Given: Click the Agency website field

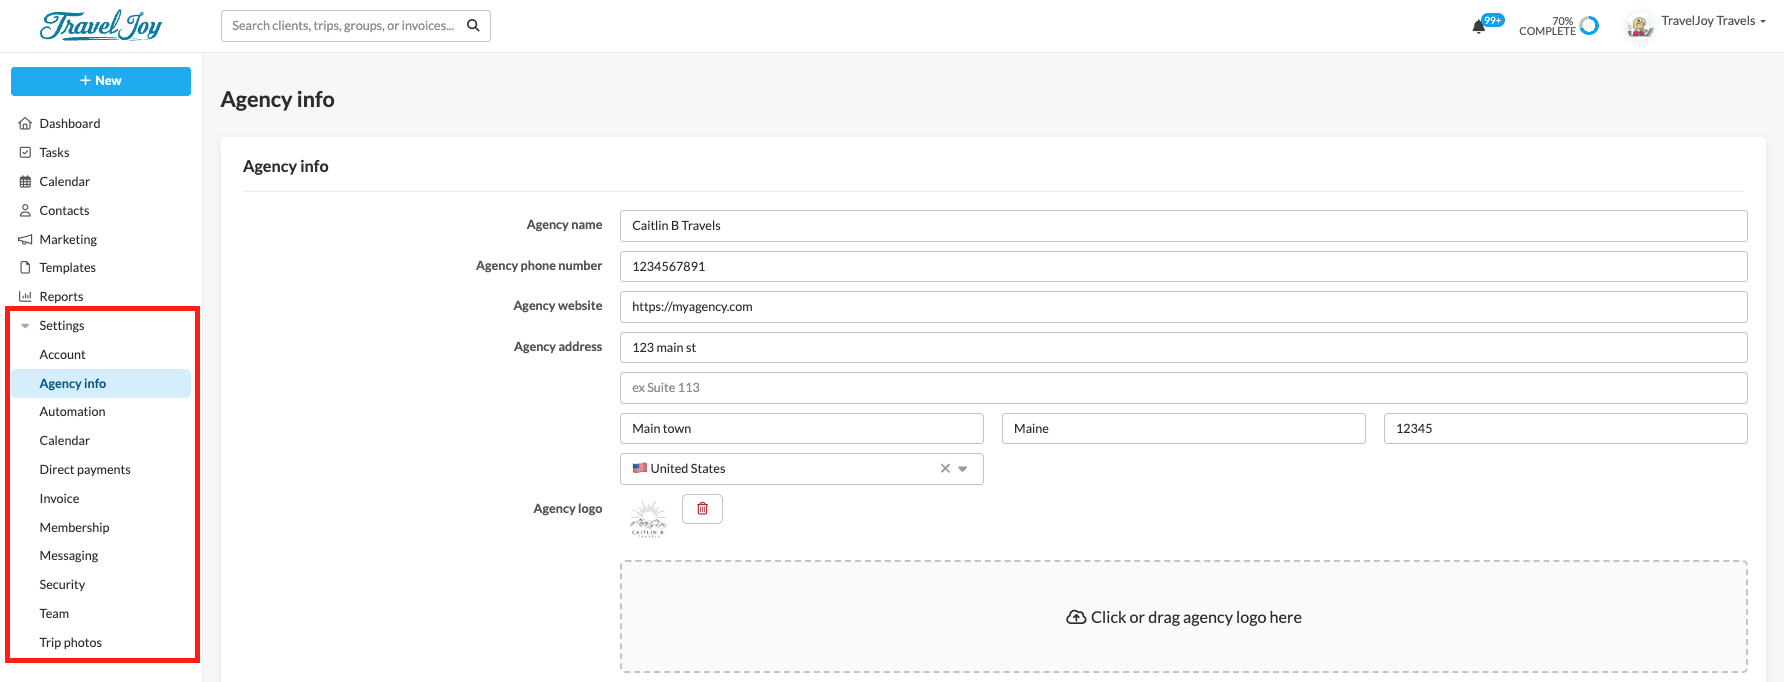Looking at the screenshot, I should (1184, 307).
